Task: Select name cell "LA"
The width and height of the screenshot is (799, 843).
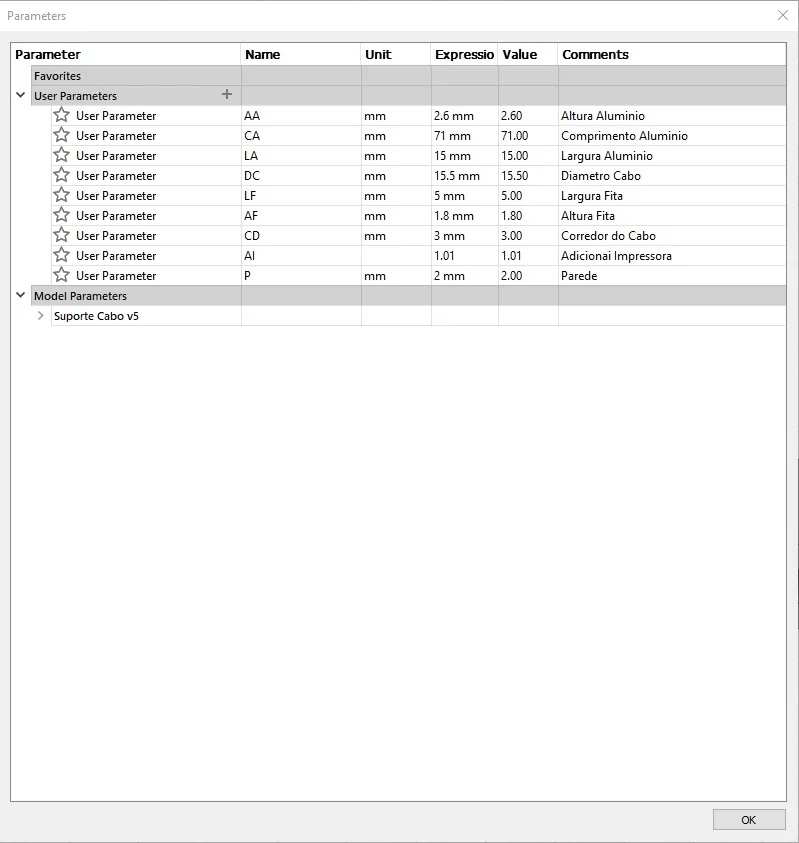Action: pos(301,155)
